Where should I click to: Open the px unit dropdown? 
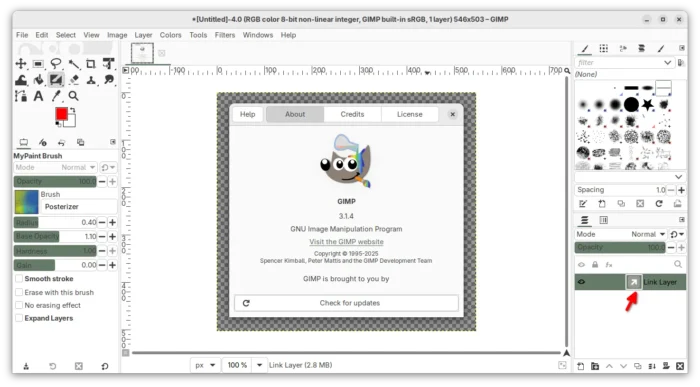(x=205, y=365)
